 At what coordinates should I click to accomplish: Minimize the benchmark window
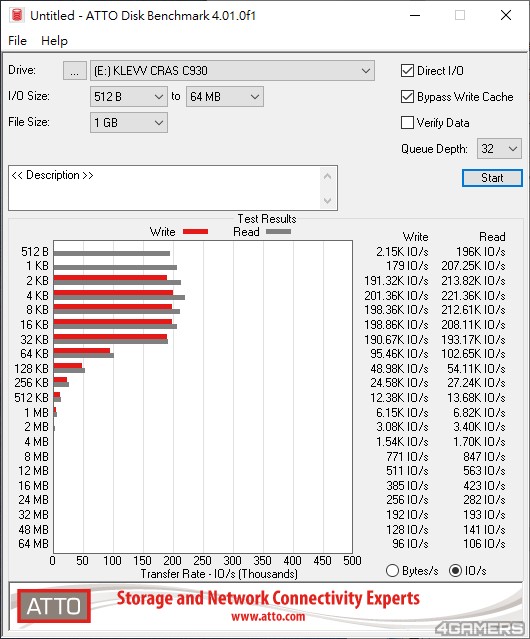pos(415,15)
